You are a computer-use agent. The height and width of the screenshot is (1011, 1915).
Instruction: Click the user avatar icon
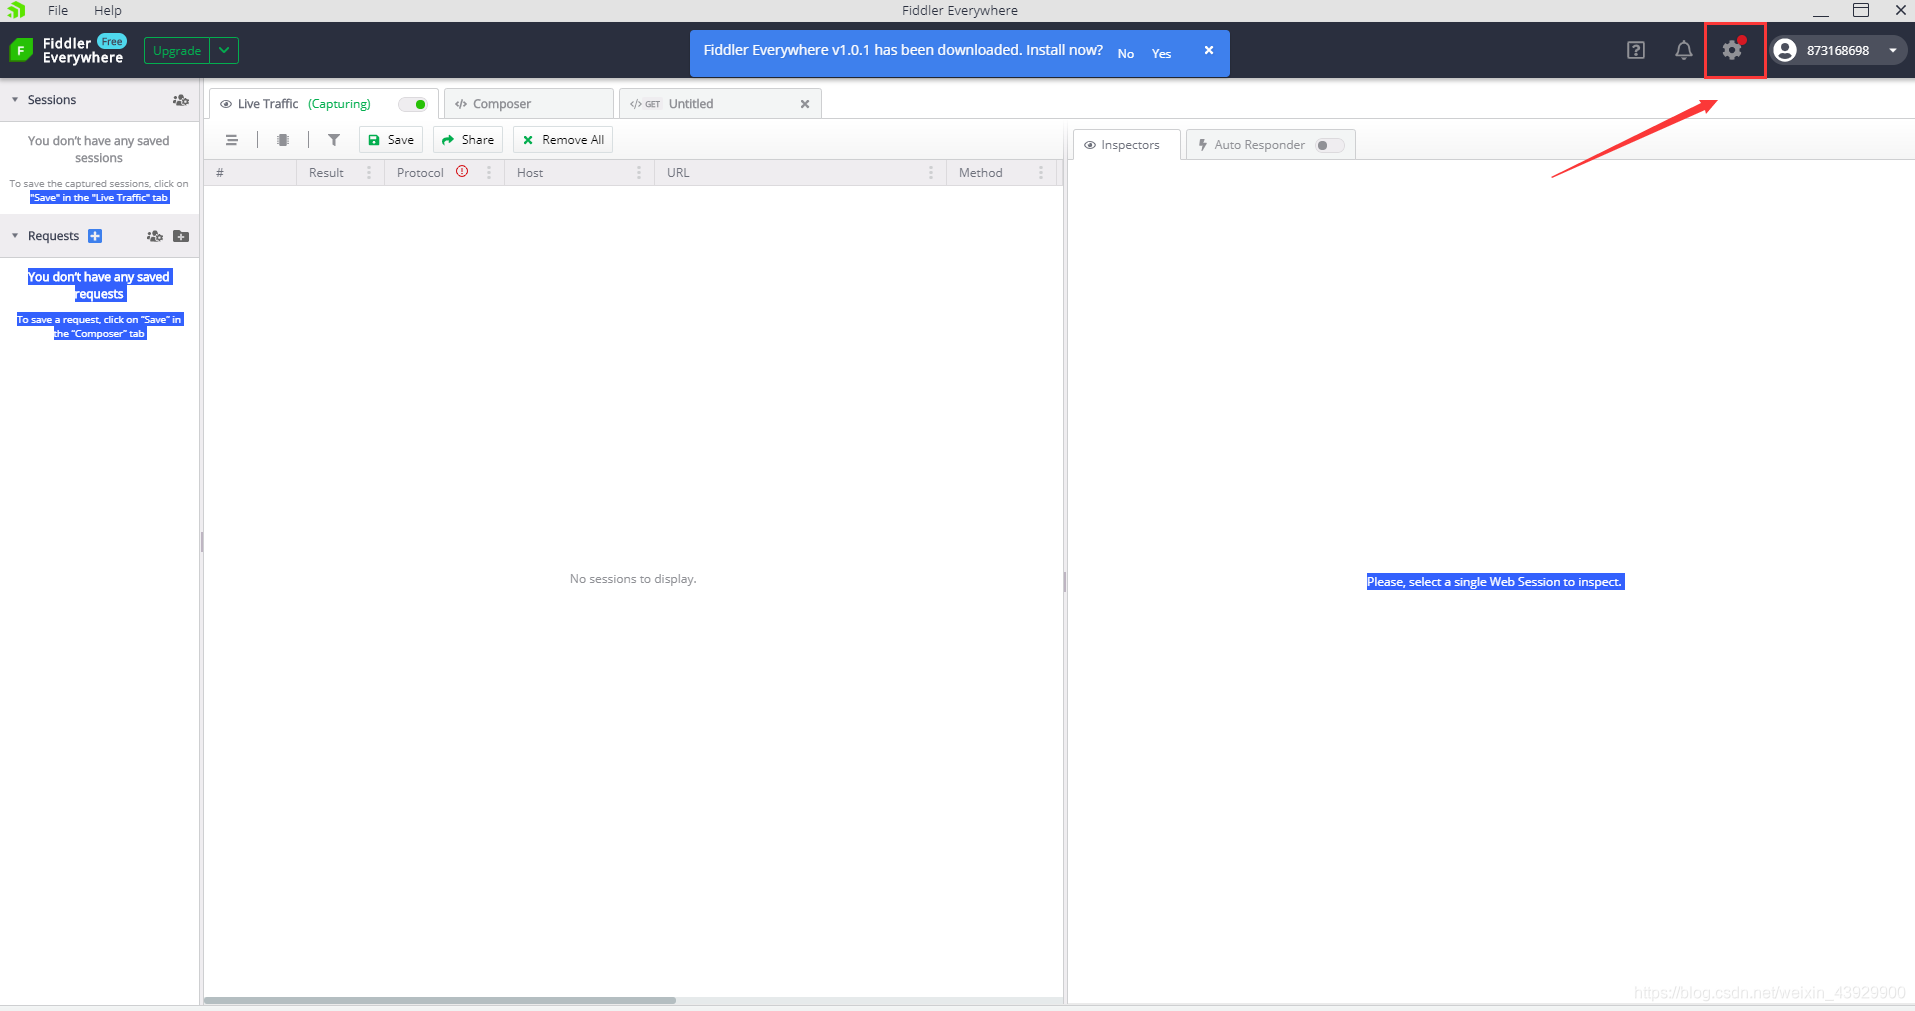(1785, 50)
